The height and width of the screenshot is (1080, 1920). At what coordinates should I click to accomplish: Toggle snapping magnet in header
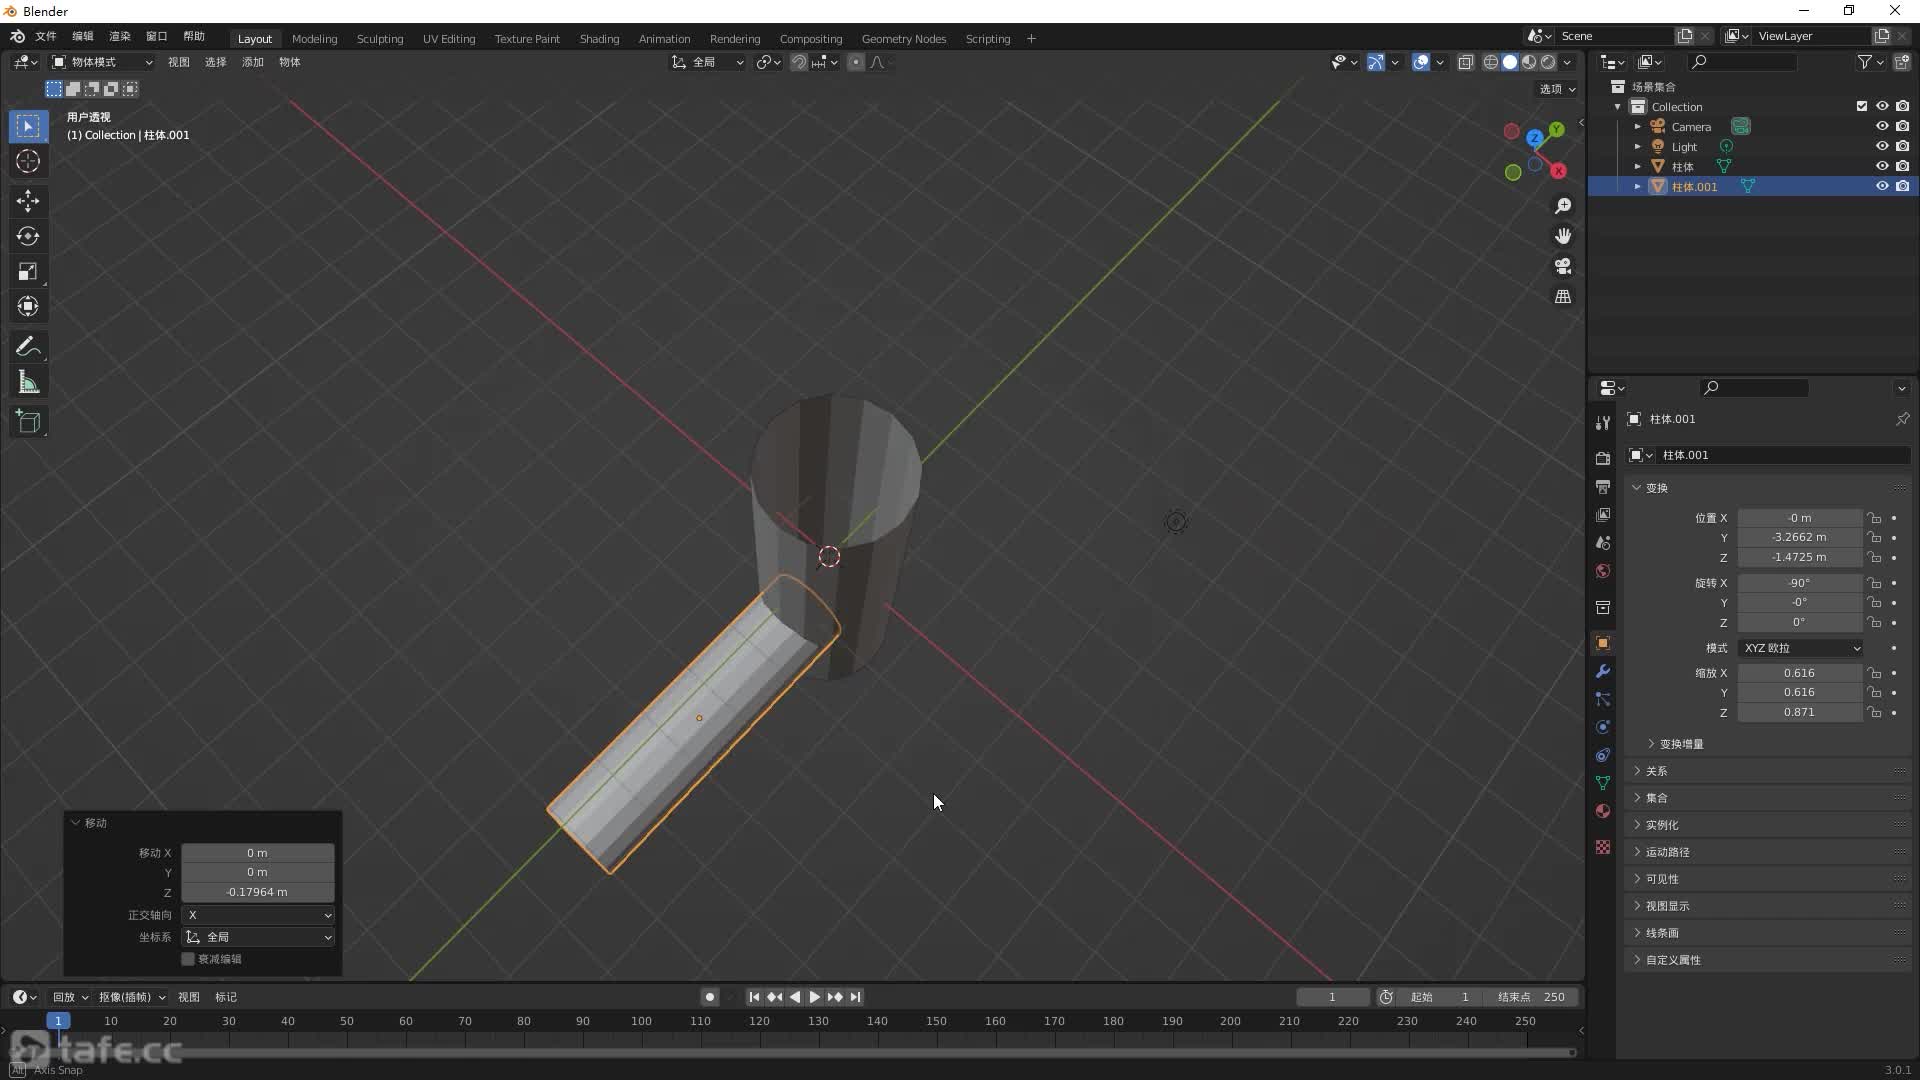click(798, 62)
